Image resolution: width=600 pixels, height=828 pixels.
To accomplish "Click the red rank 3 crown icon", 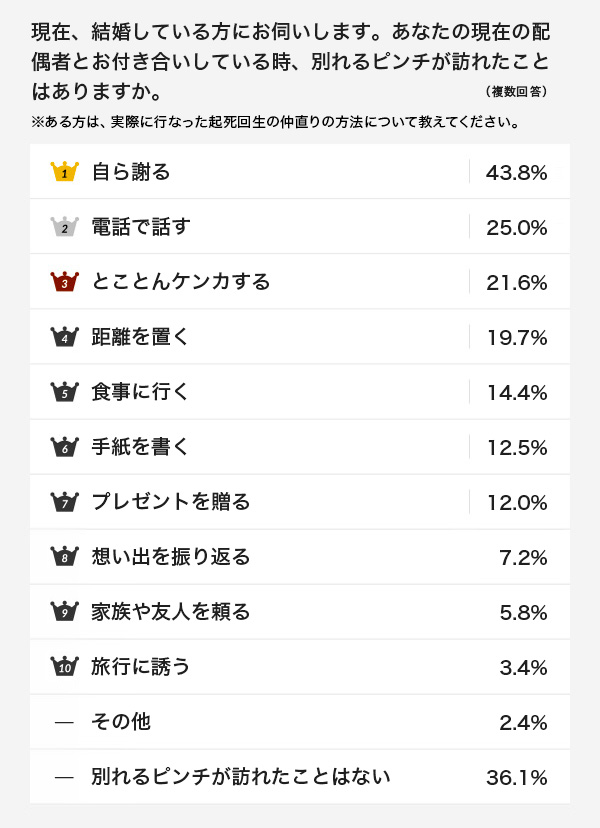I will [x=64, y=281].
